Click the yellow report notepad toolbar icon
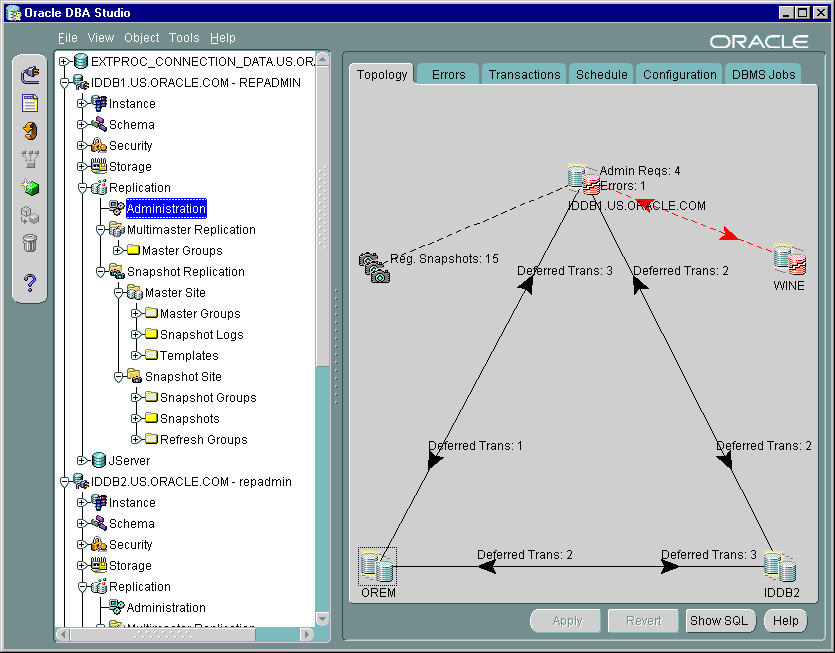Viewport: 835px width, 653px height. pos(30,103)
